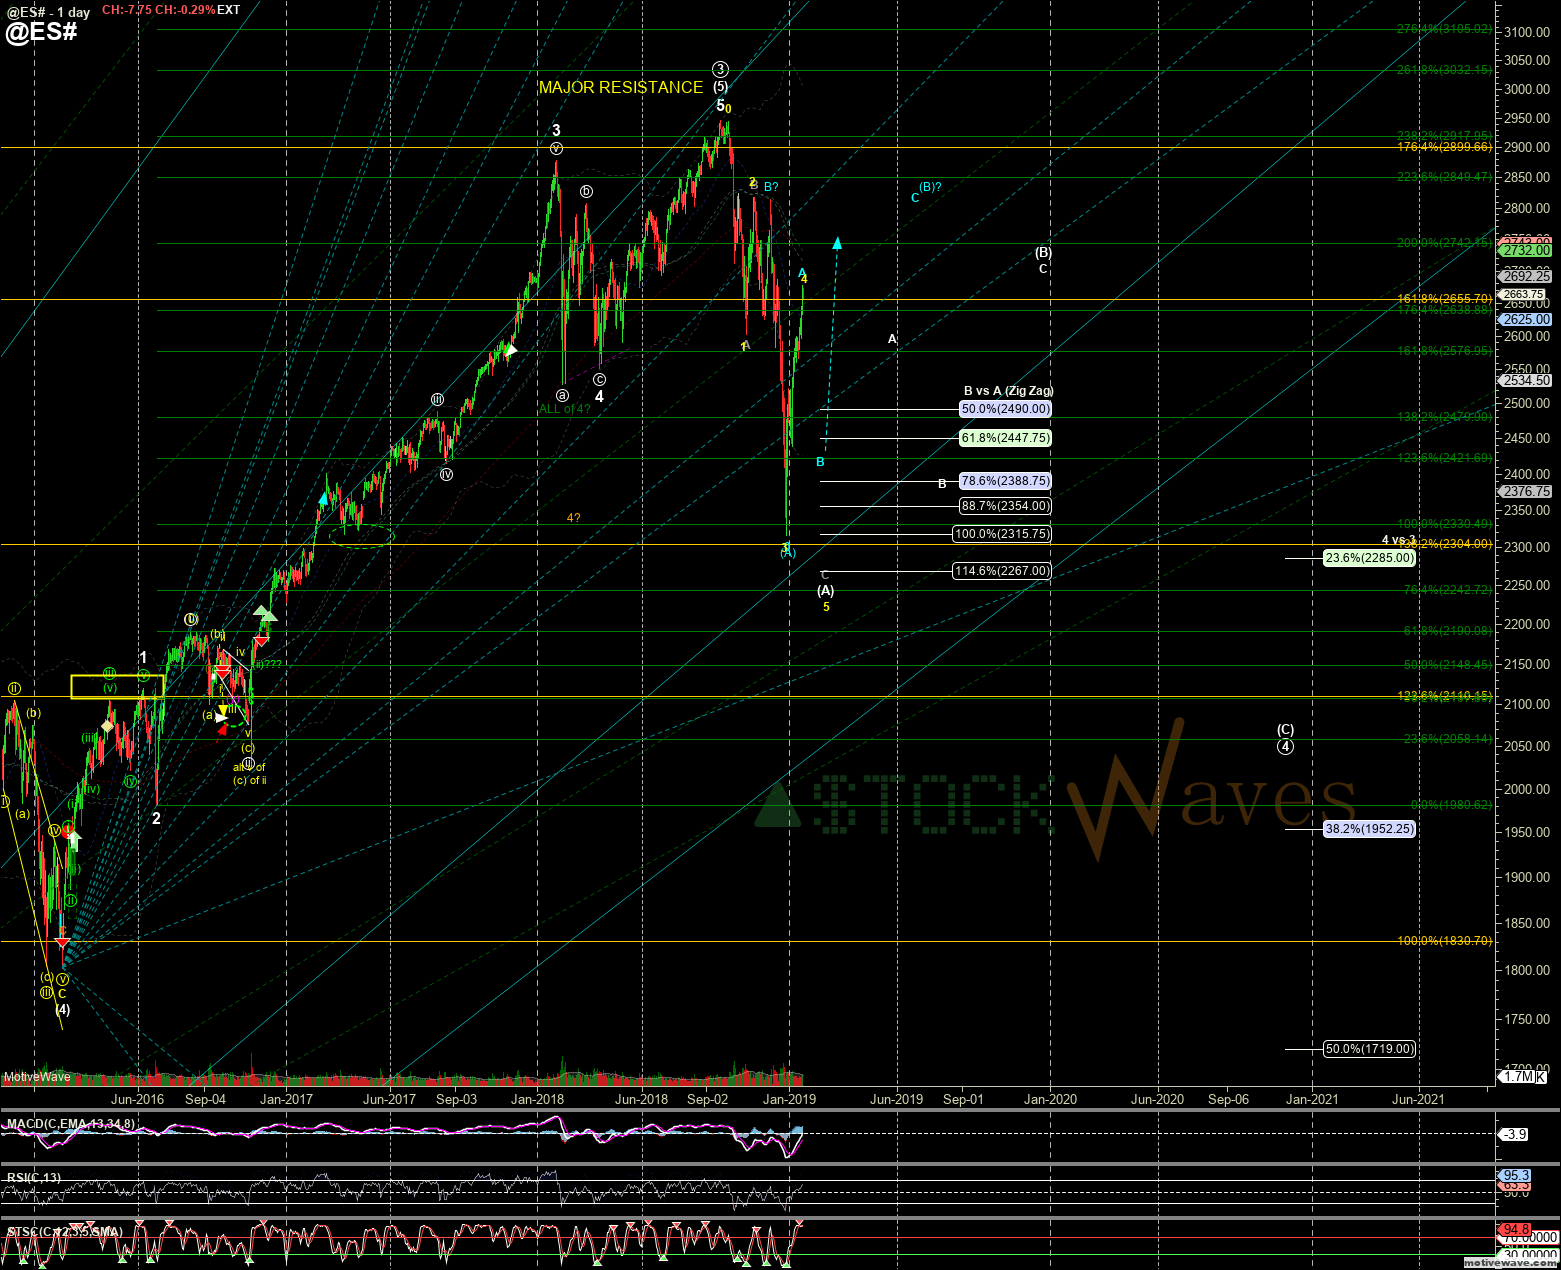Image resolution: width=1561 pixels, height=1270 pixels.
Task: Select the white (C) projected wave label
Action: (x=1285, y=730)
